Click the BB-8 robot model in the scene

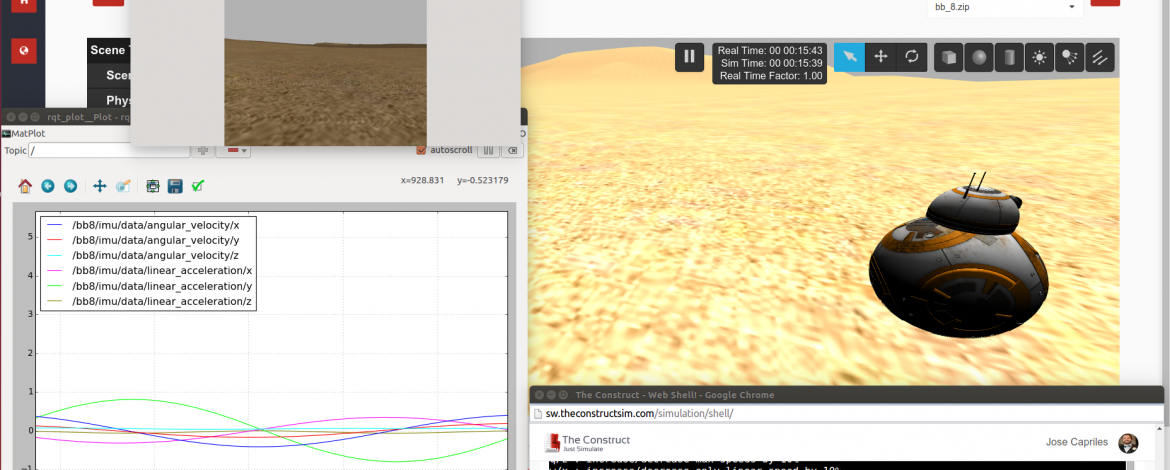tap(958, 256)
